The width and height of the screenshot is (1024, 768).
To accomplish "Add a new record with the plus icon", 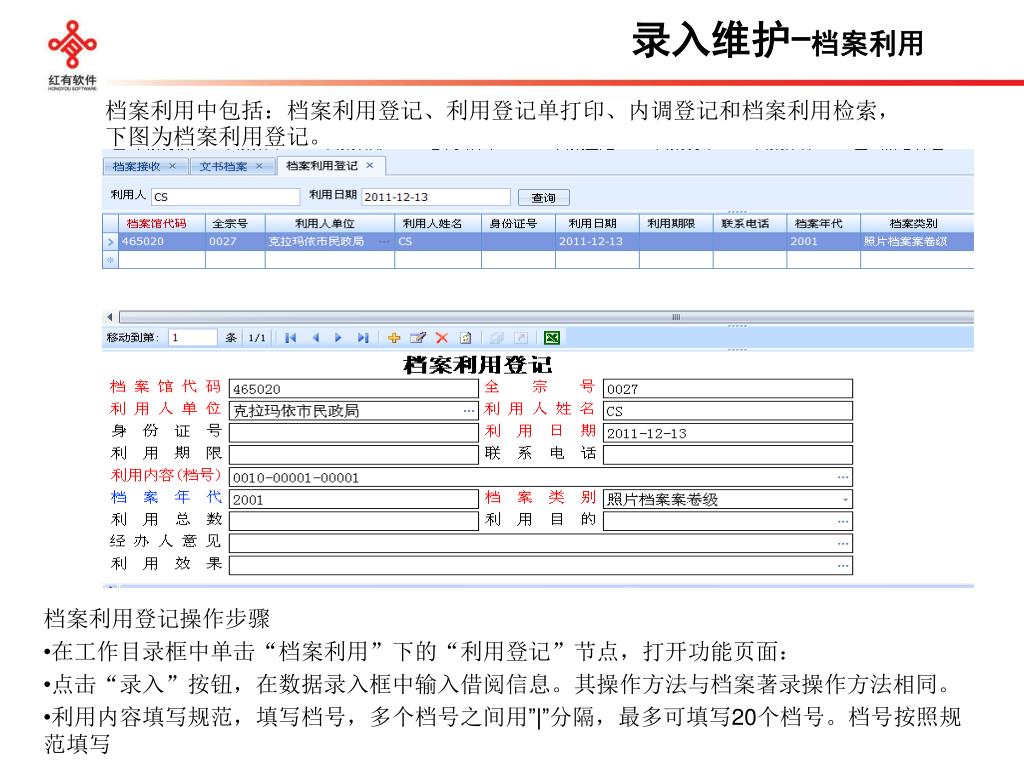I will pyautogui.click(x=394, y=338).
